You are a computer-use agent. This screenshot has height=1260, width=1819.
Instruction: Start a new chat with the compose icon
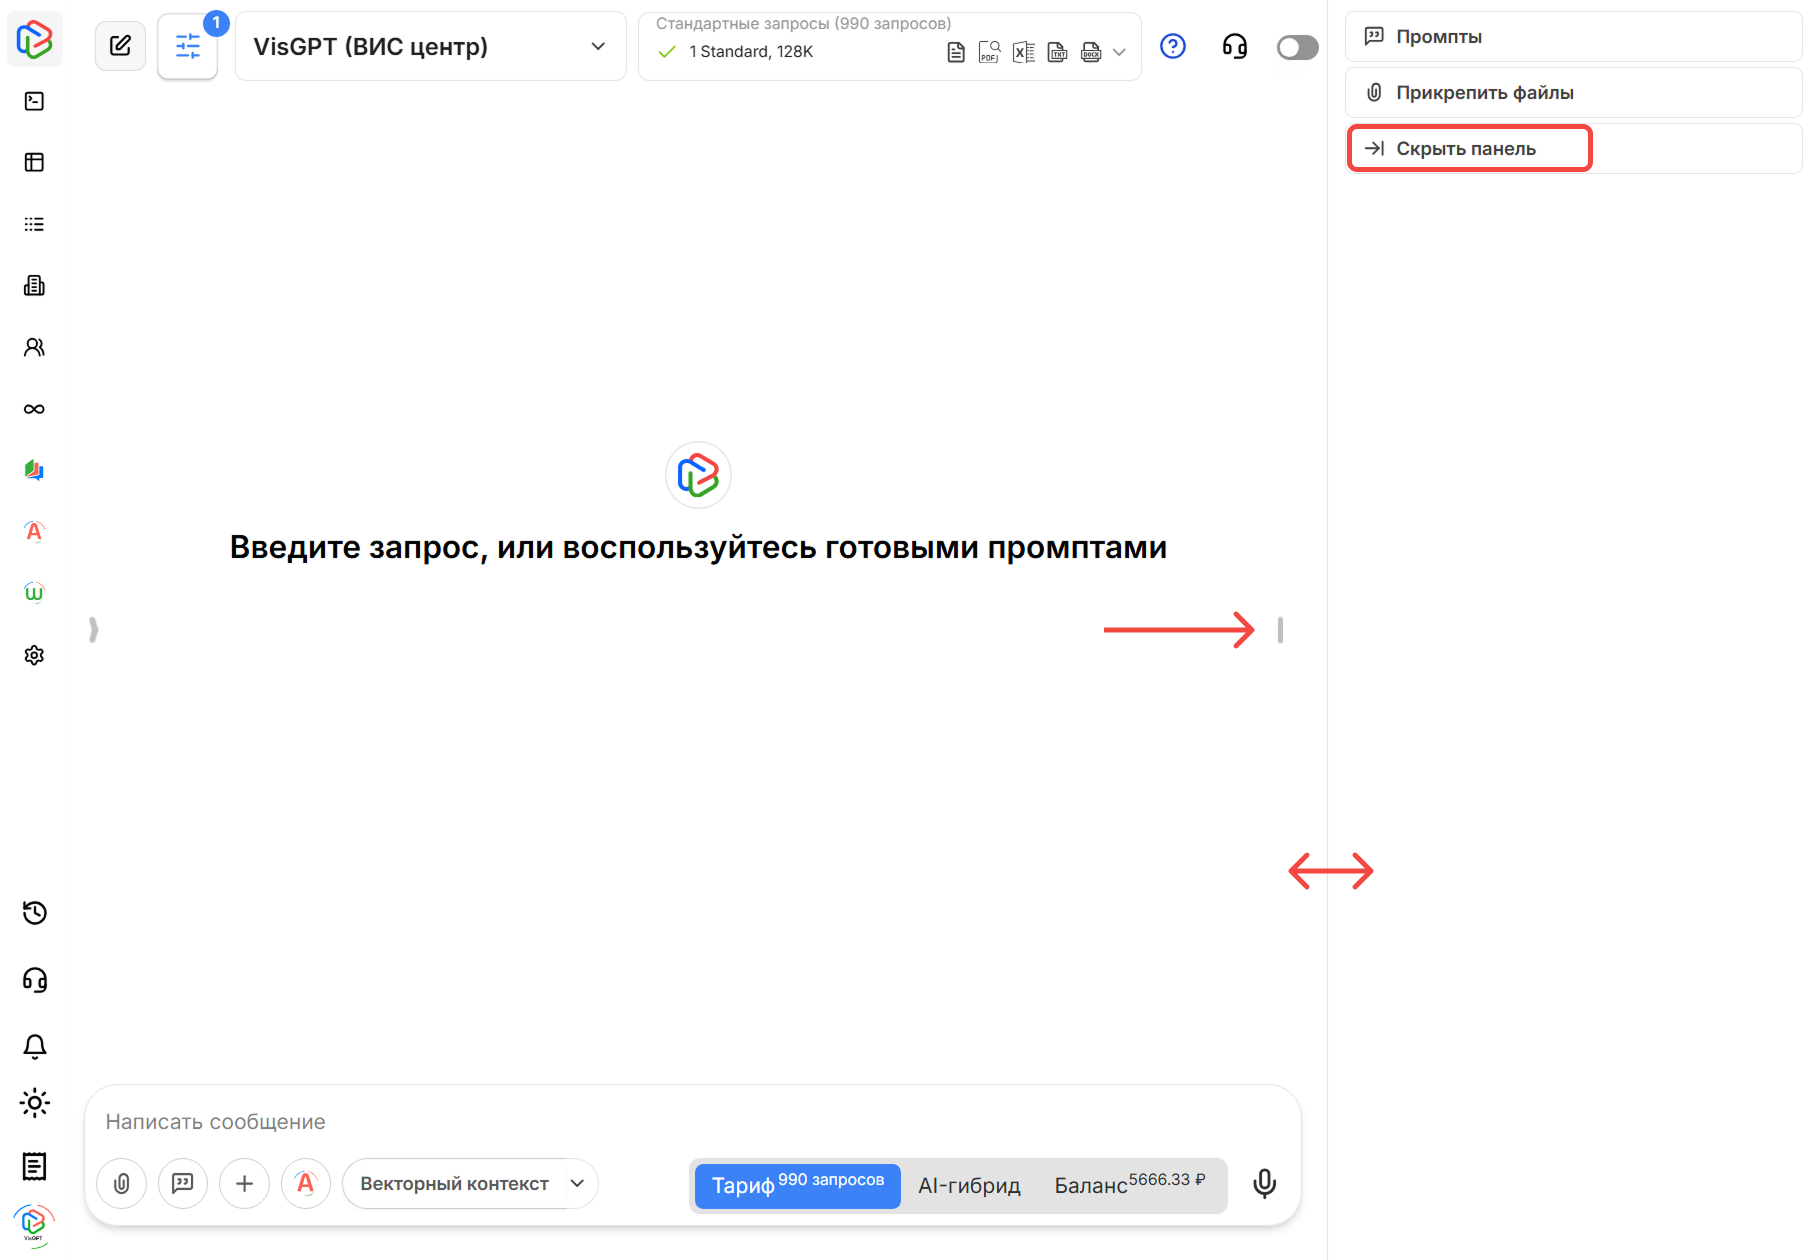coord(120,45)
